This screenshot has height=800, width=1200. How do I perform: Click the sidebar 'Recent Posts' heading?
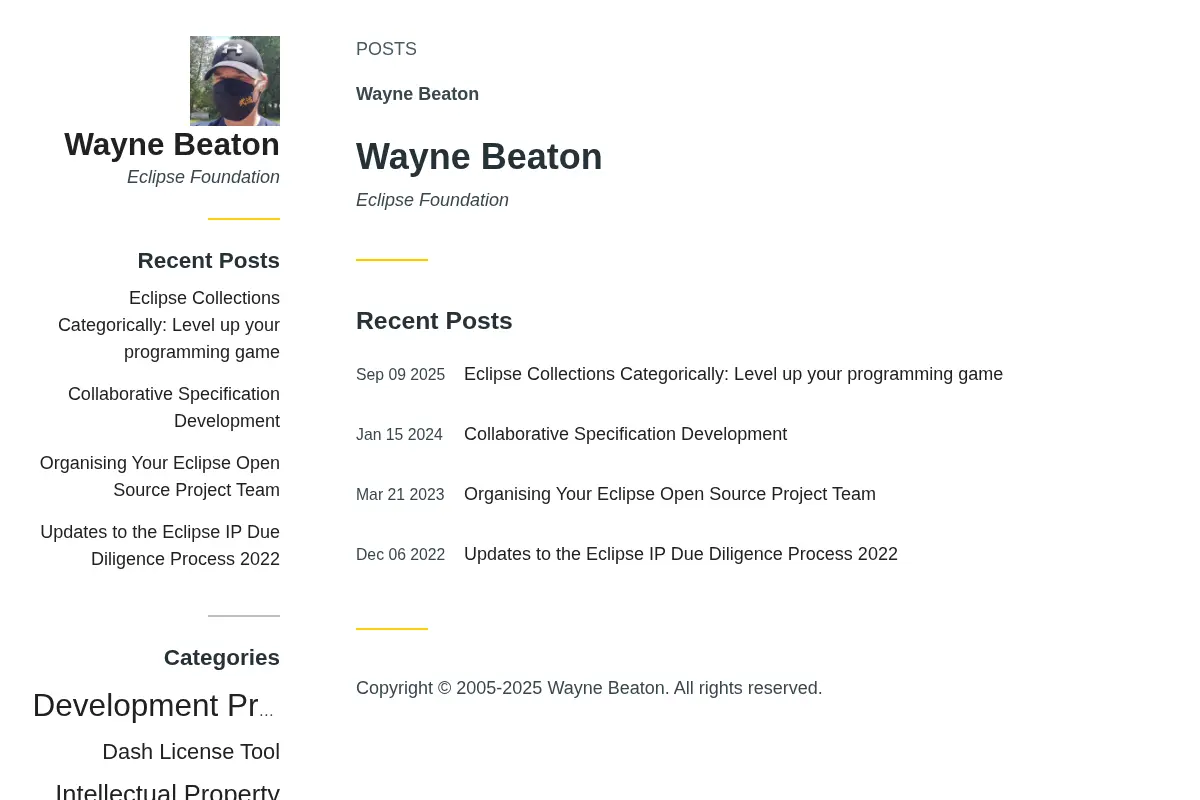tap(209, 260)
